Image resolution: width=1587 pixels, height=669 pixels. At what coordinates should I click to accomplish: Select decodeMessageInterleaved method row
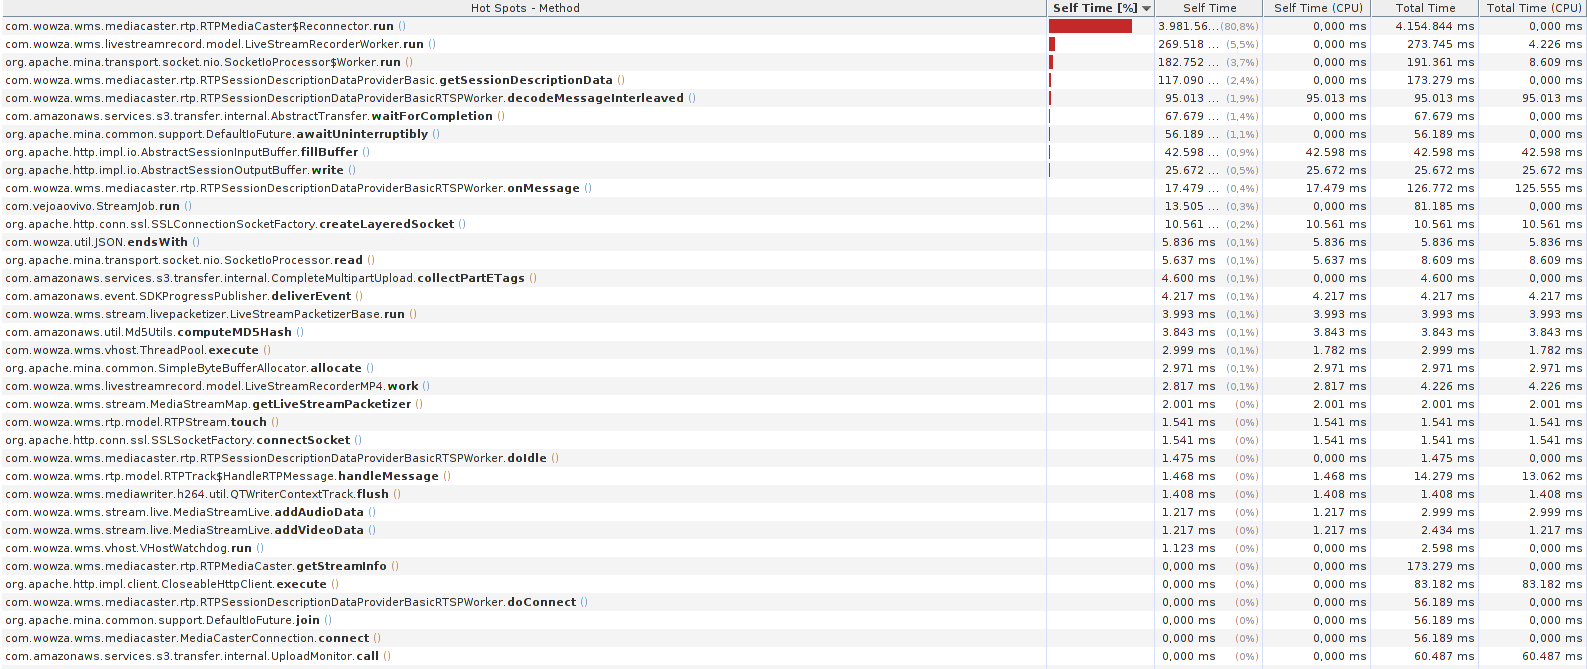pos(793,98)
